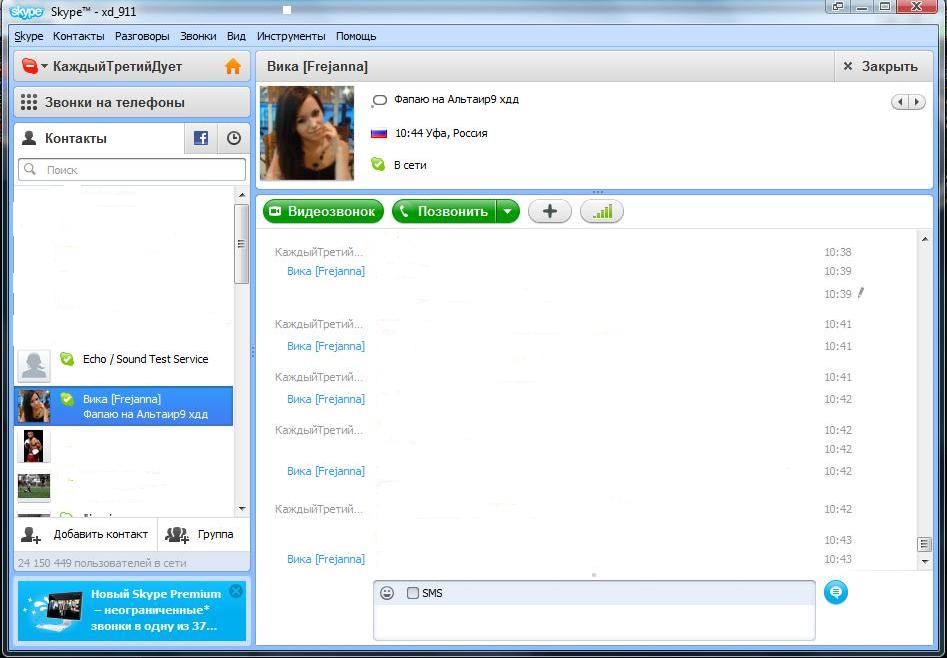Open the Звонки menu

pos(198,36)
